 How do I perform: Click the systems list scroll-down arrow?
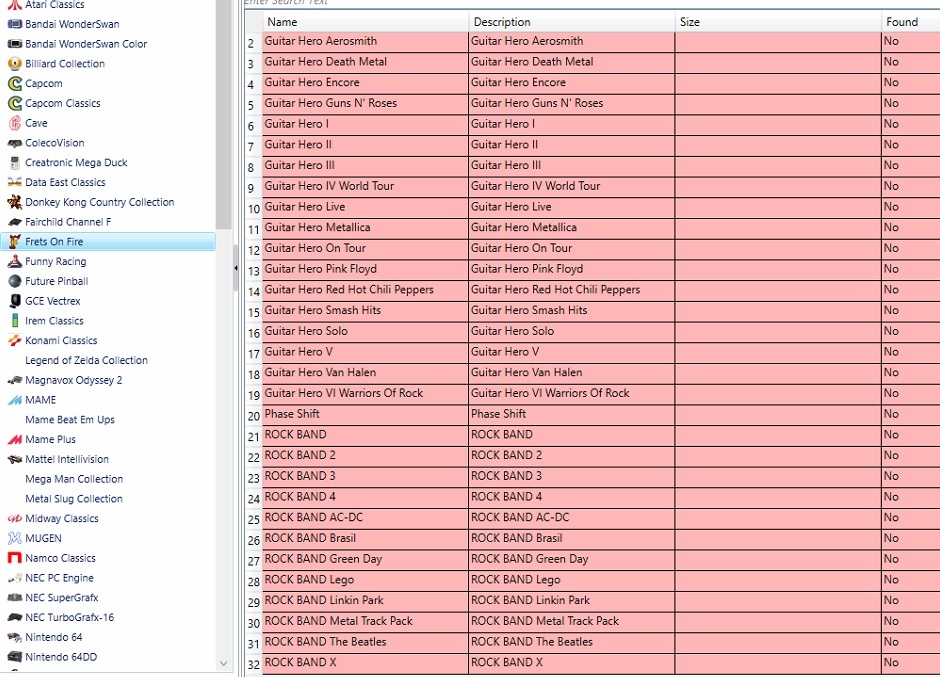coord(224,663)
